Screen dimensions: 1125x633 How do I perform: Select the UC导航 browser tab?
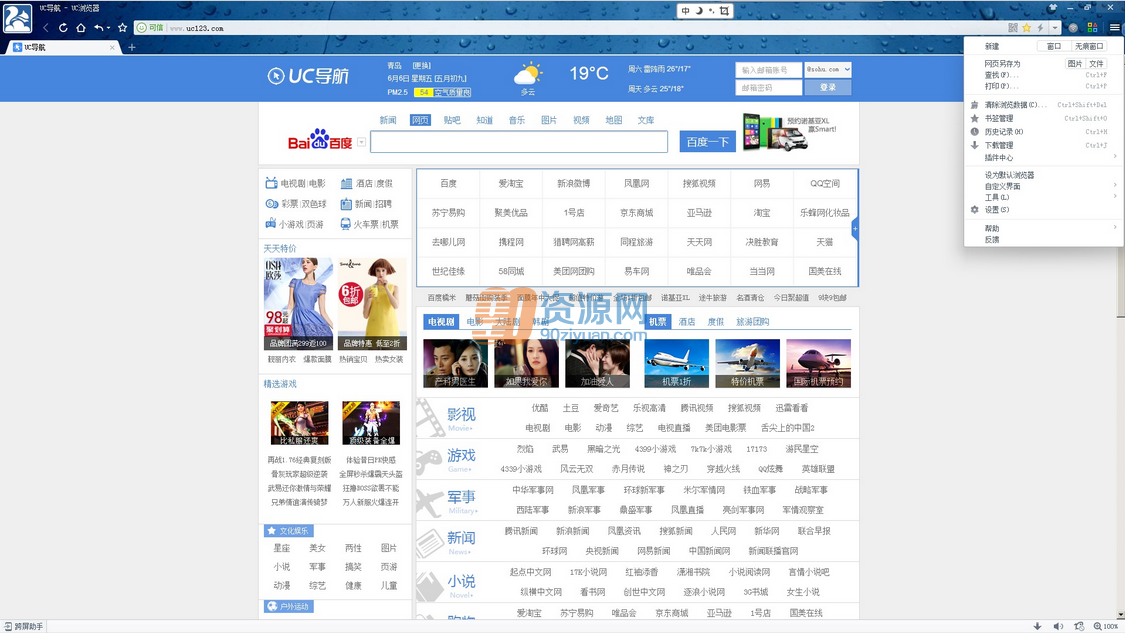click(x=62, y=47)
